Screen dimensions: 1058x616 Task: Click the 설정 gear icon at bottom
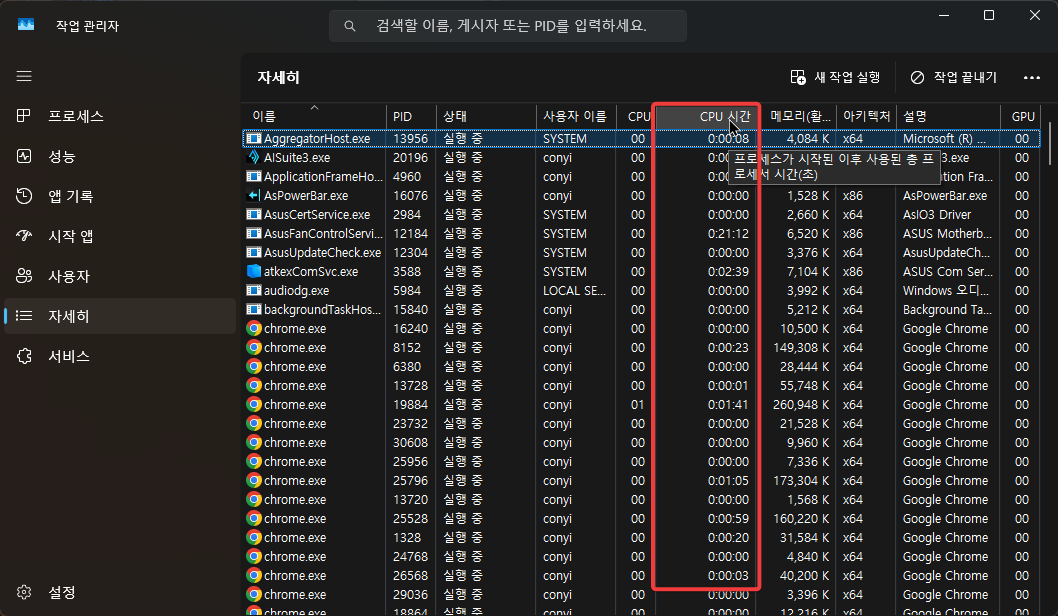pos(24,592)
